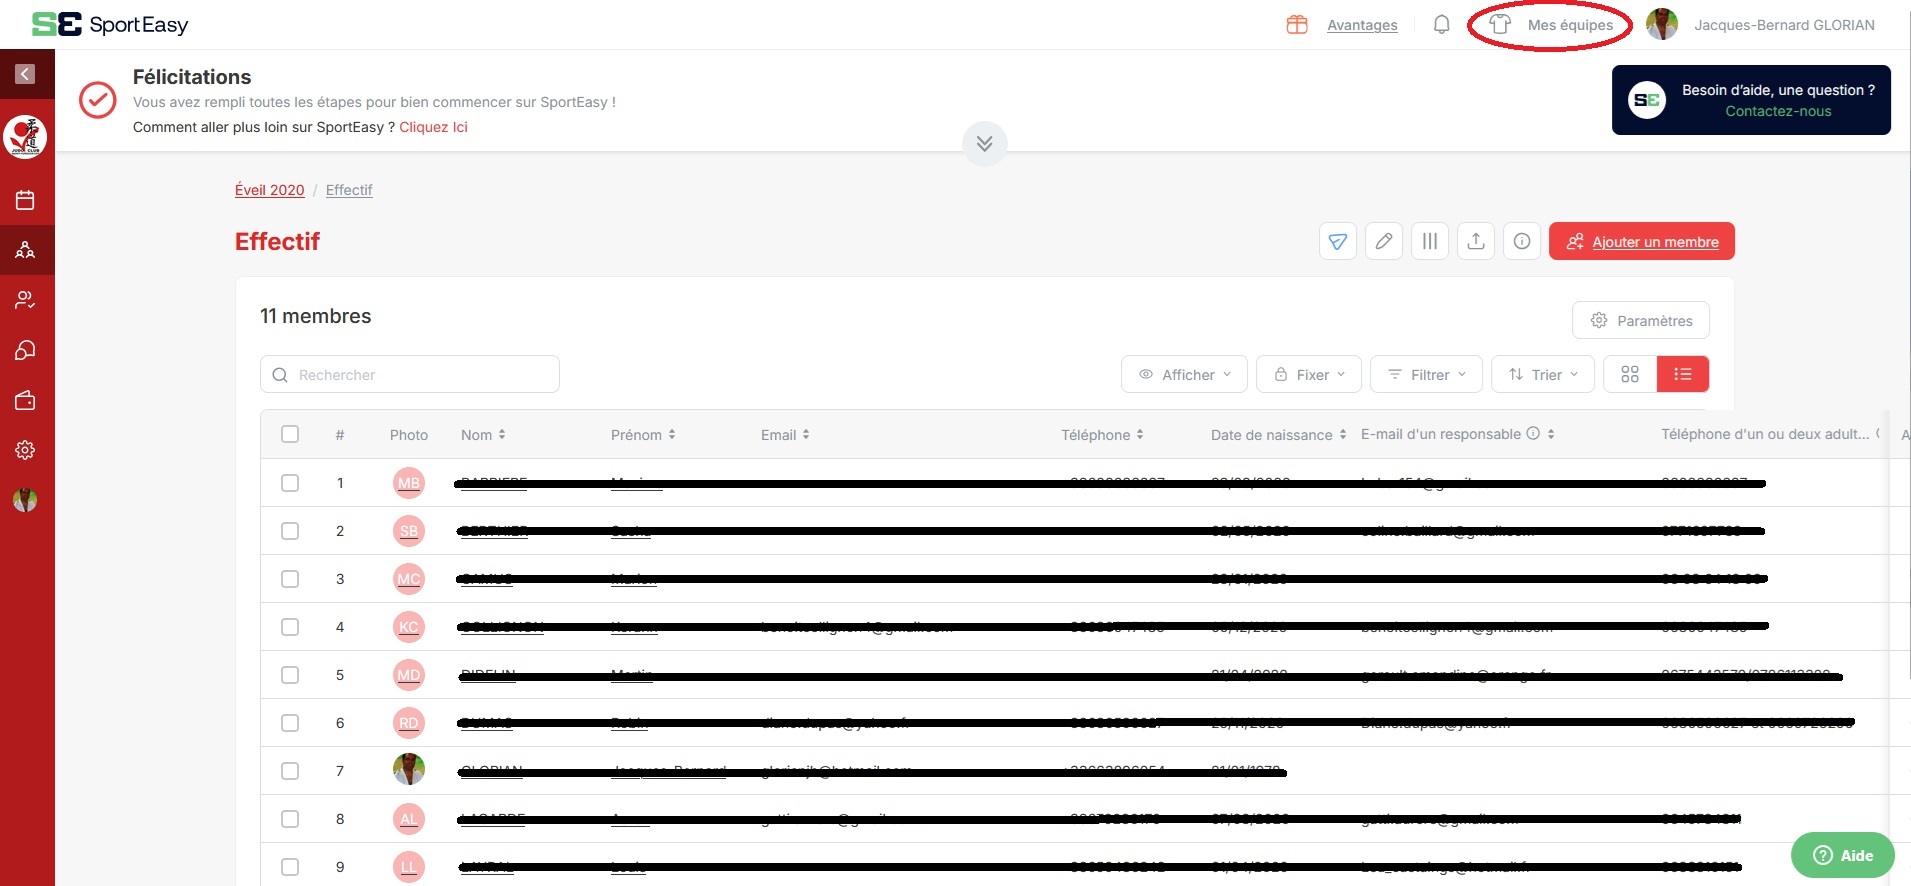Open the calendar icon in the sidebar
Viewport: 1911px width, 886px height.
(25, 200)
